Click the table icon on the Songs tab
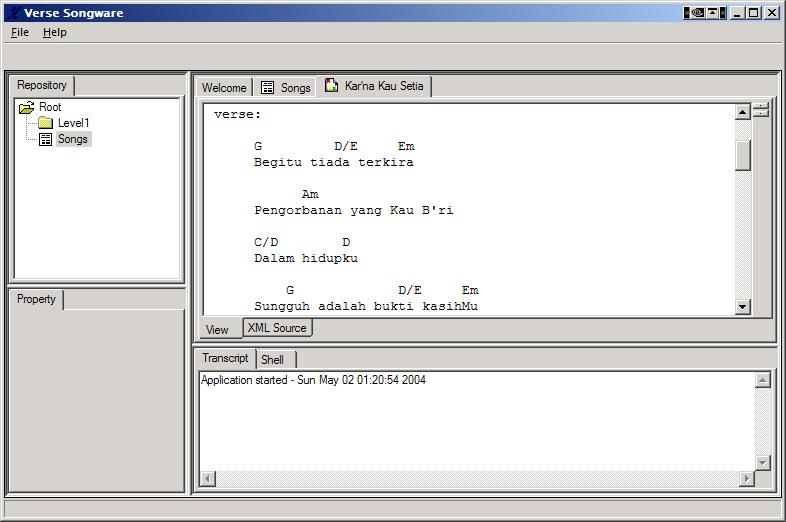Viewport: 786px width, 522px height. (268, 88)
